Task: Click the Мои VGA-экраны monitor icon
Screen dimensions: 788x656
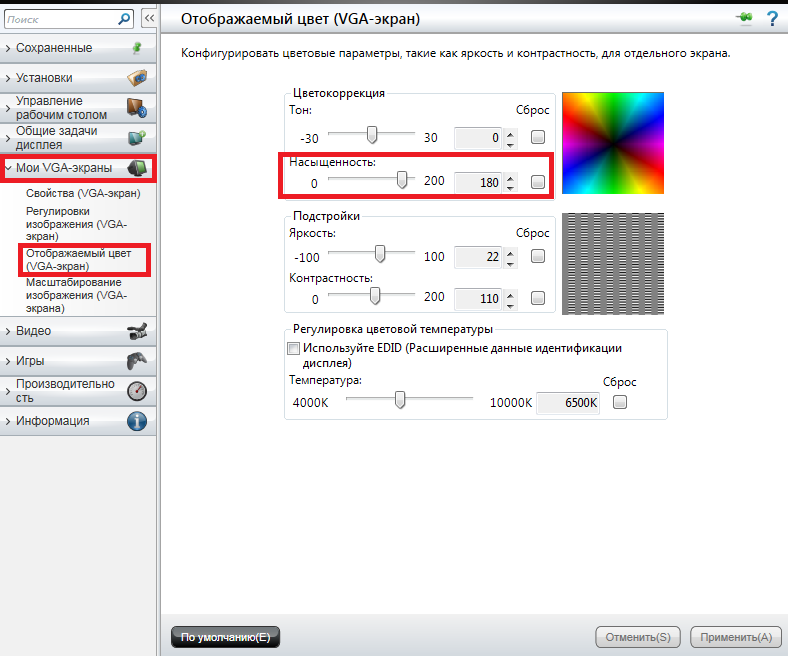Action: [x=137, y=168]
